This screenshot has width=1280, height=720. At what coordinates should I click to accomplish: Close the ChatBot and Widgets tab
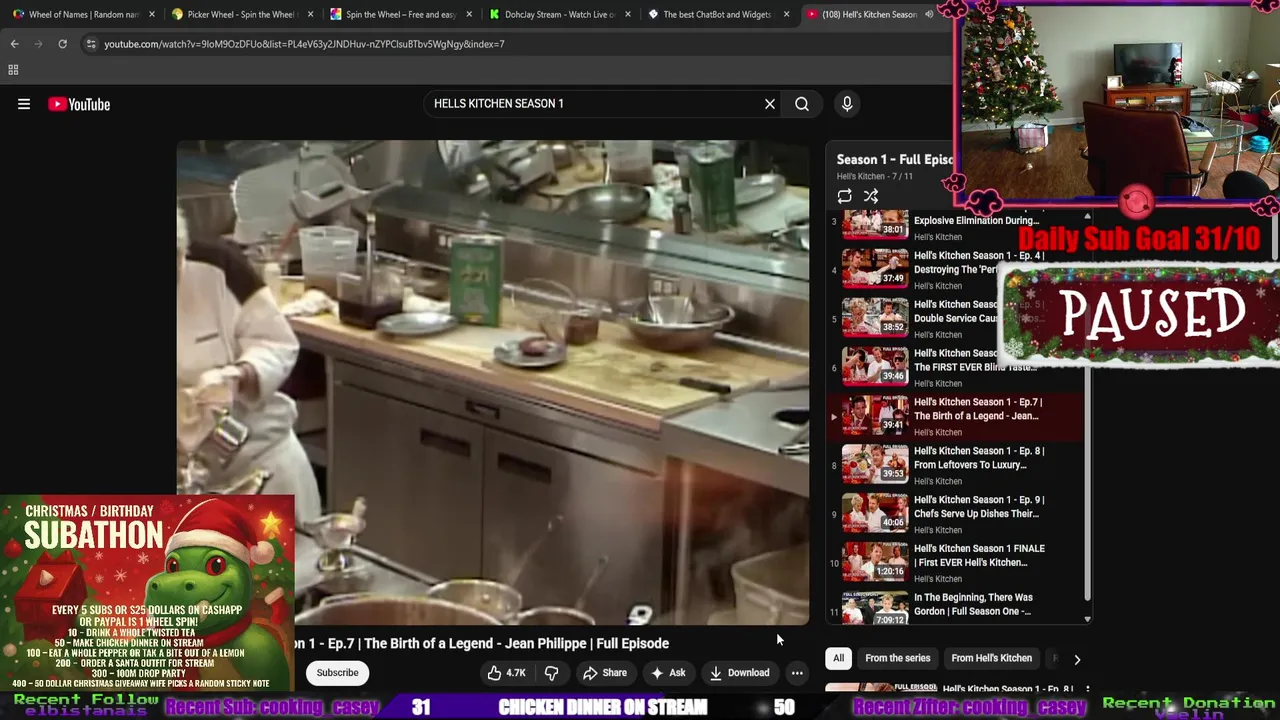point(787,14)
